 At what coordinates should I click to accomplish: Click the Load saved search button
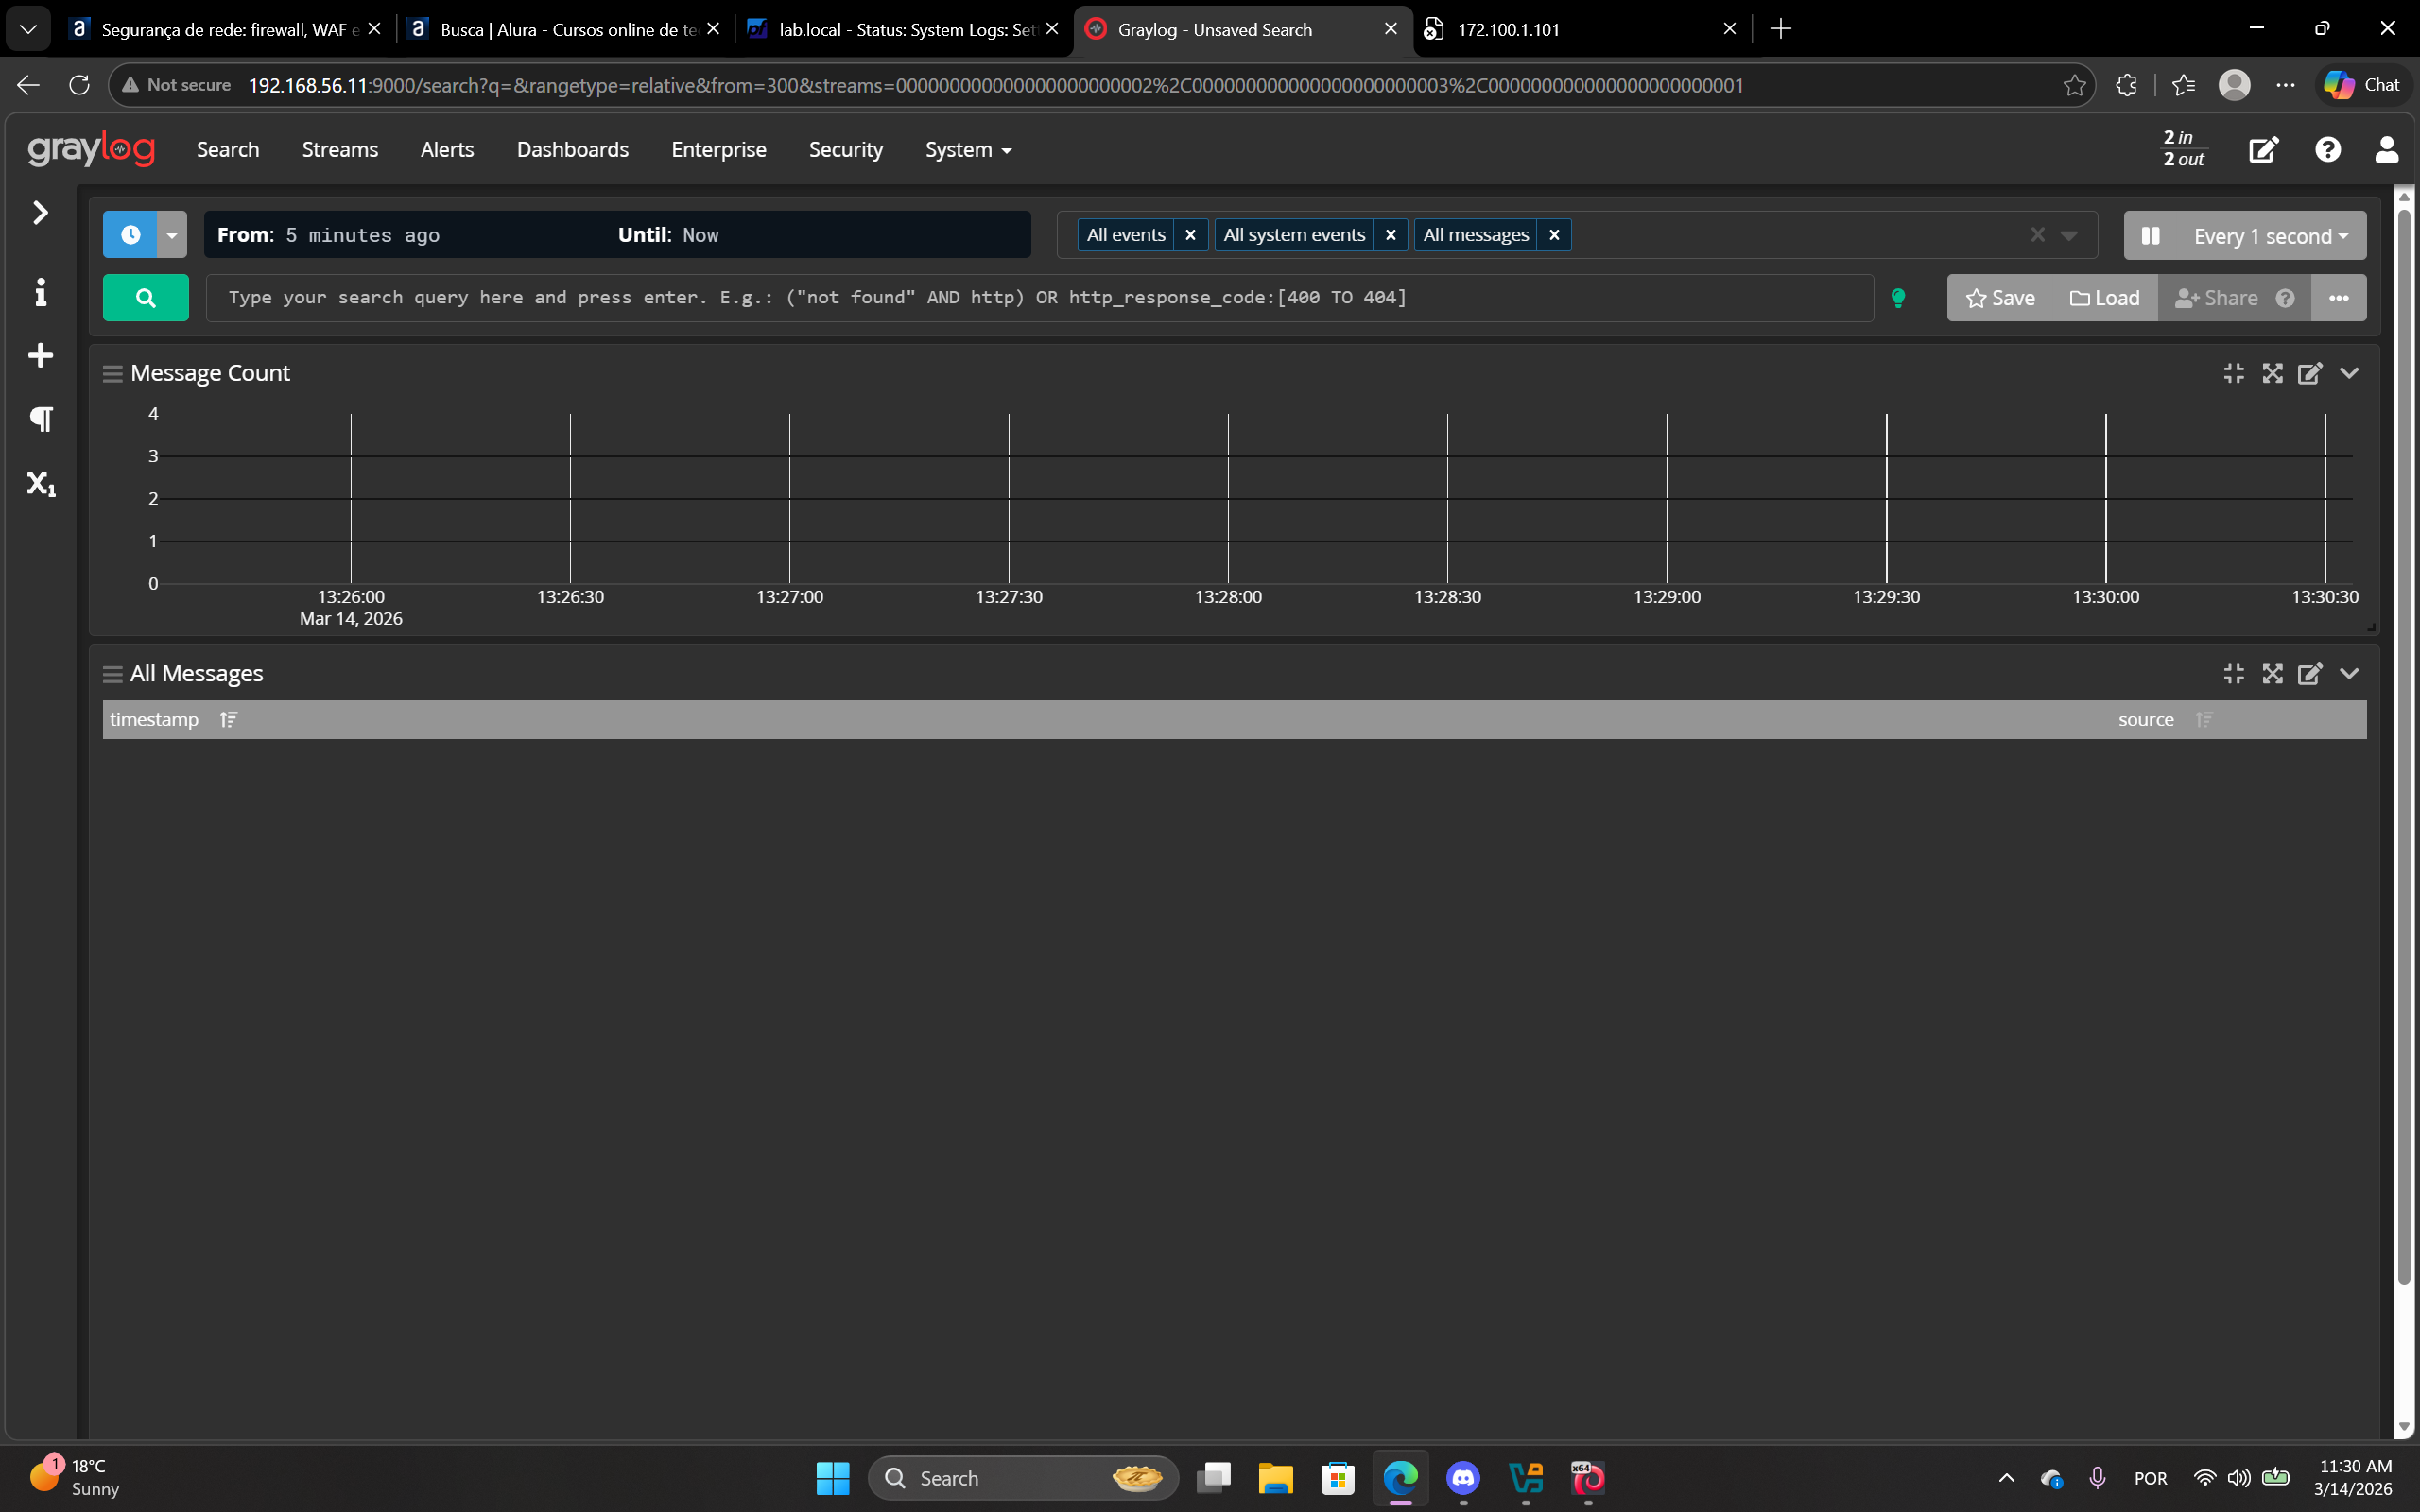tap(2104, 298)
